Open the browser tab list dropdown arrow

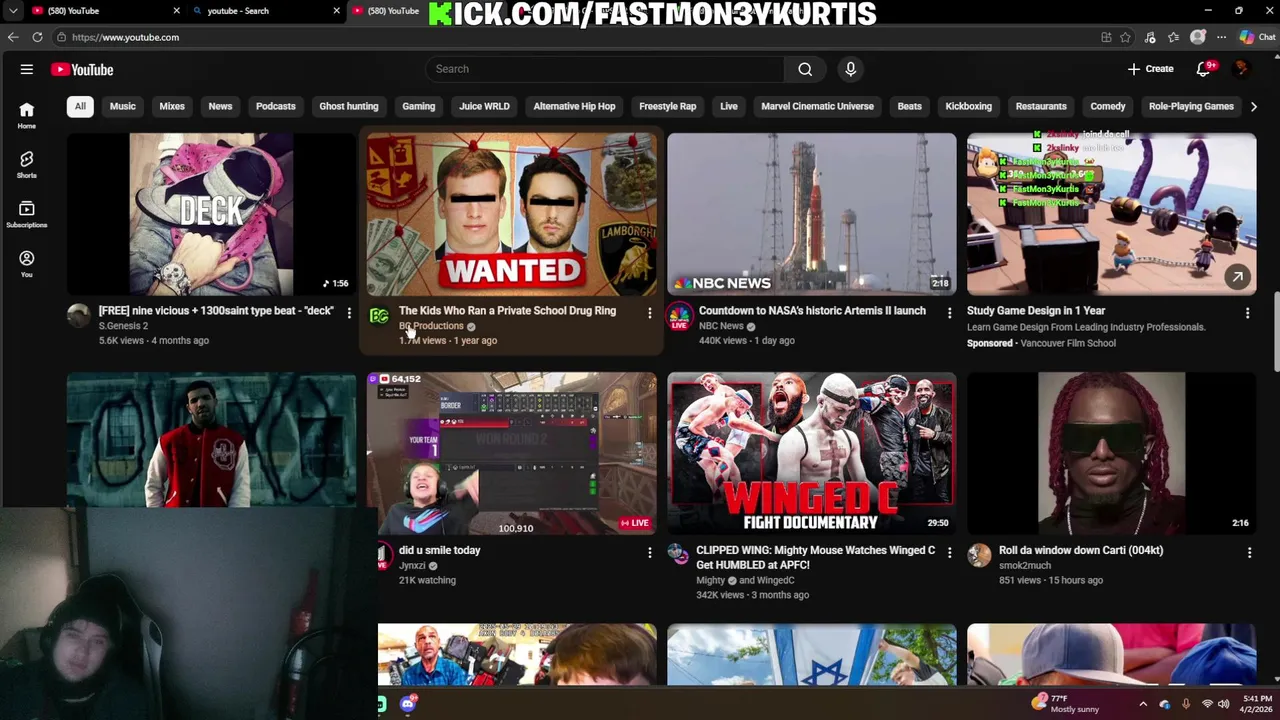coord(13,11)
